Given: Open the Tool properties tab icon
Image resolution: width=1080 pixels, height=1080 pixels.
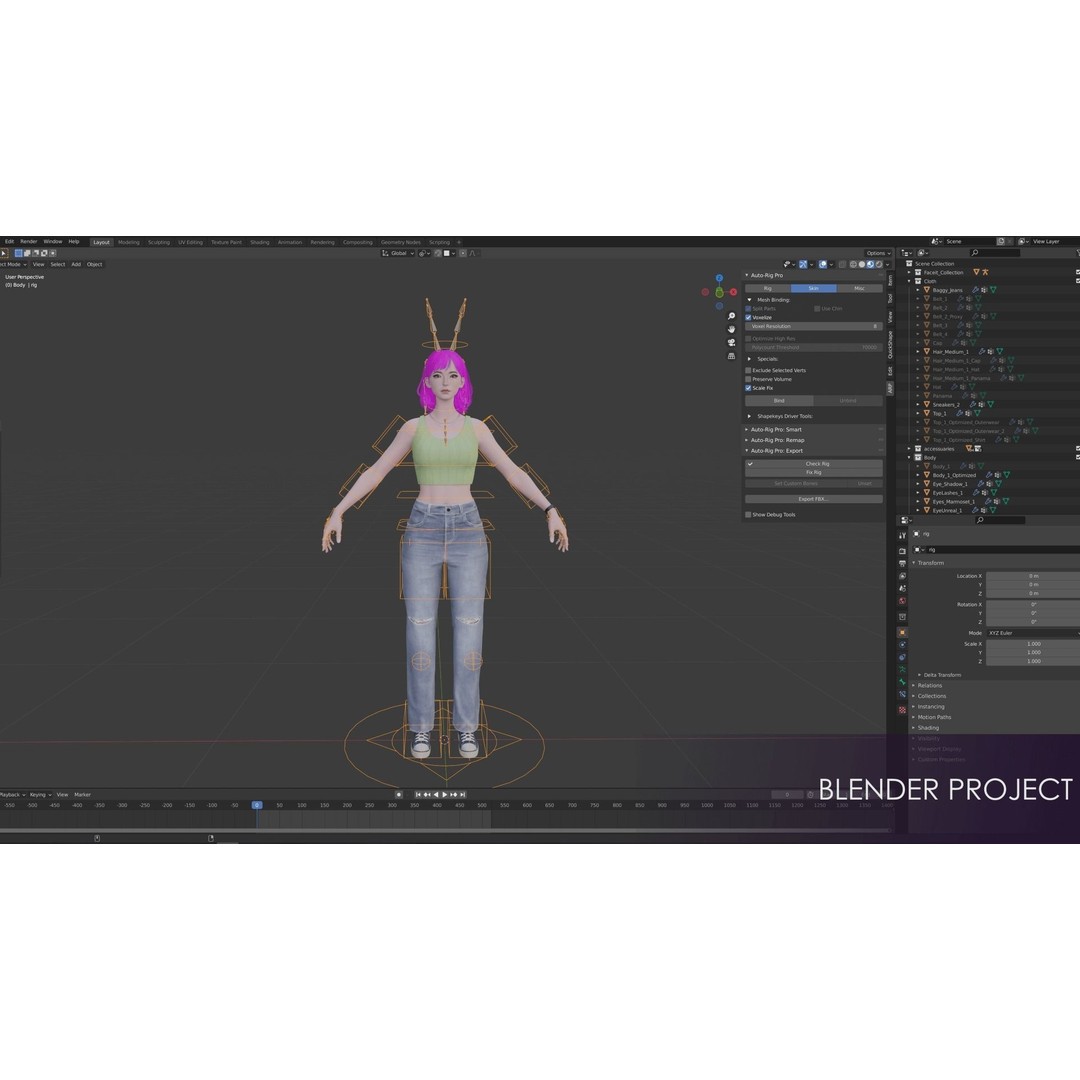Looking at the screenshot, I should (x=902, y=536).
